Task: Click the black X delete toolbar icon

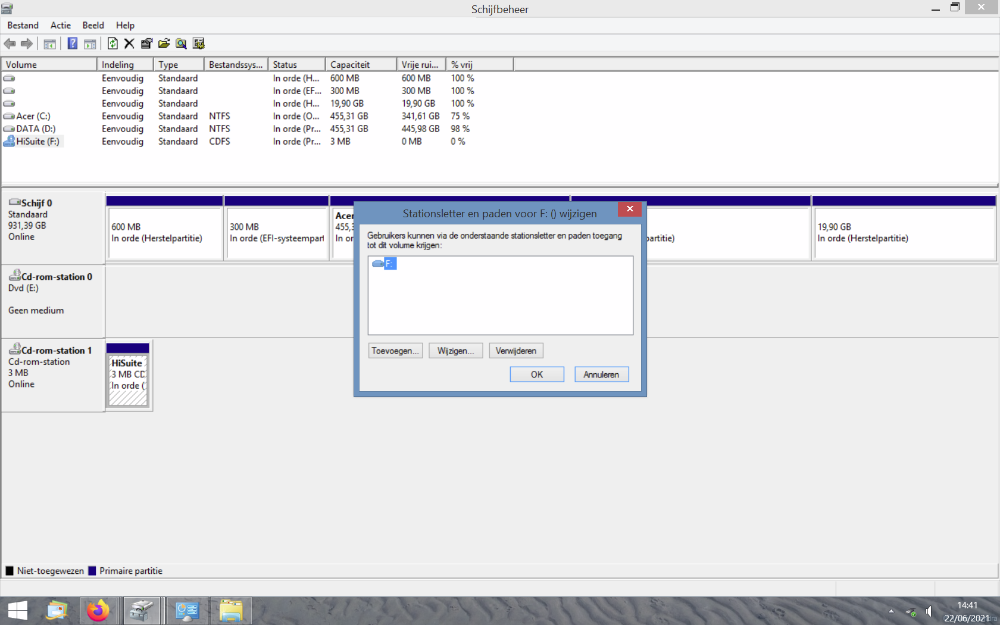Action: click(x=129, y=44)
